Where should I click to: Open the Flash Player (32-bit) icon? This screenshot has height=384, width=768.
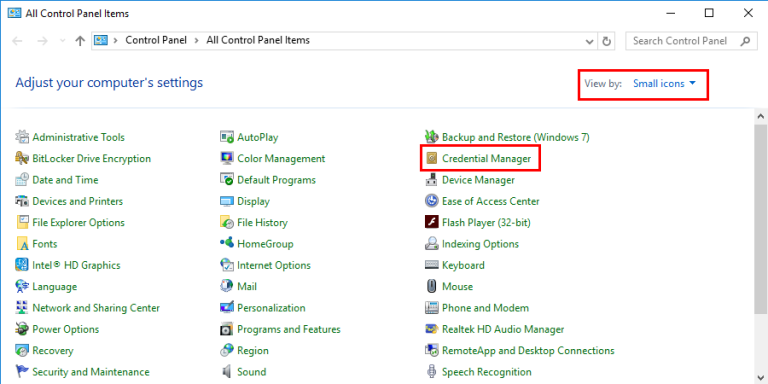tap(432, 222)
